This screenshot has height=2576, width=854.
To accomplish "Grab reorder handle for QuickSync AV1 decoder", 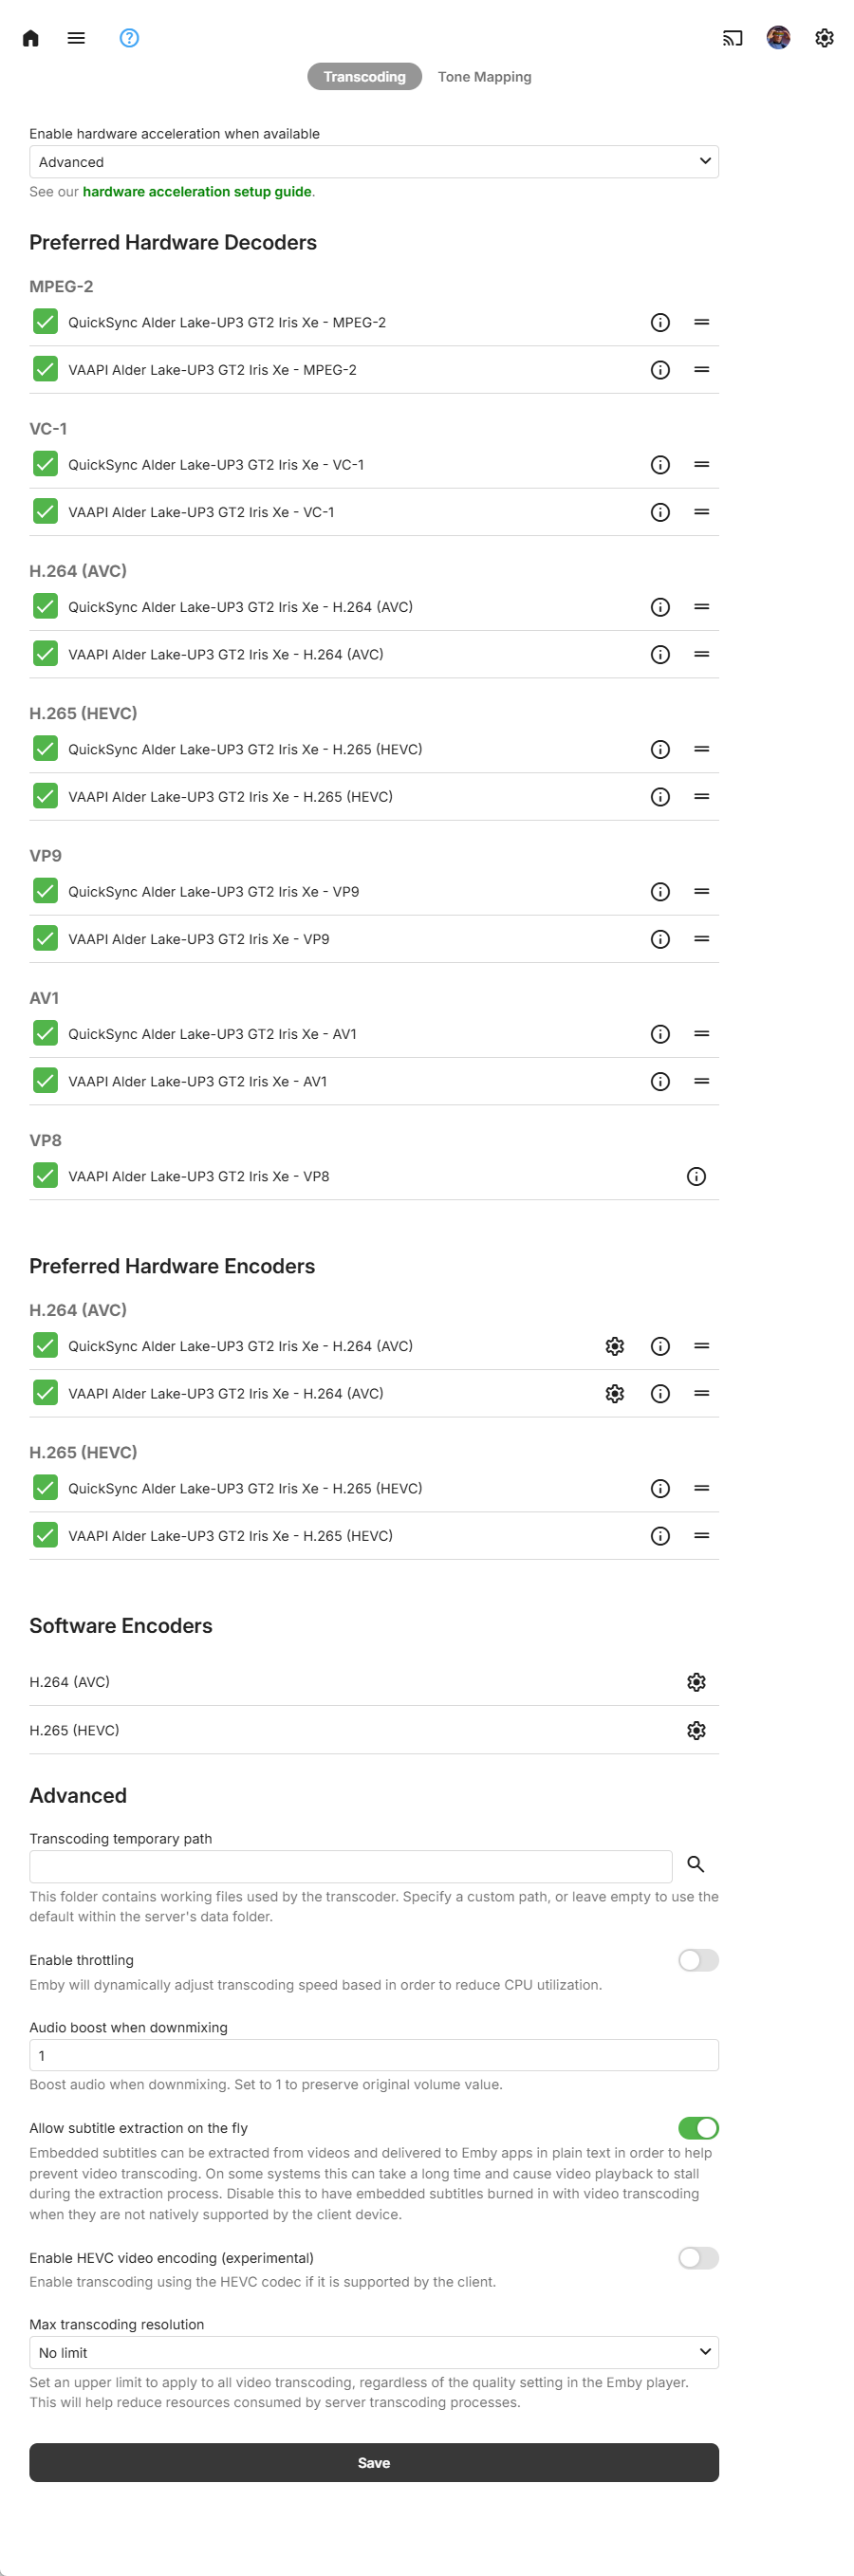I will click(701, 1033).
